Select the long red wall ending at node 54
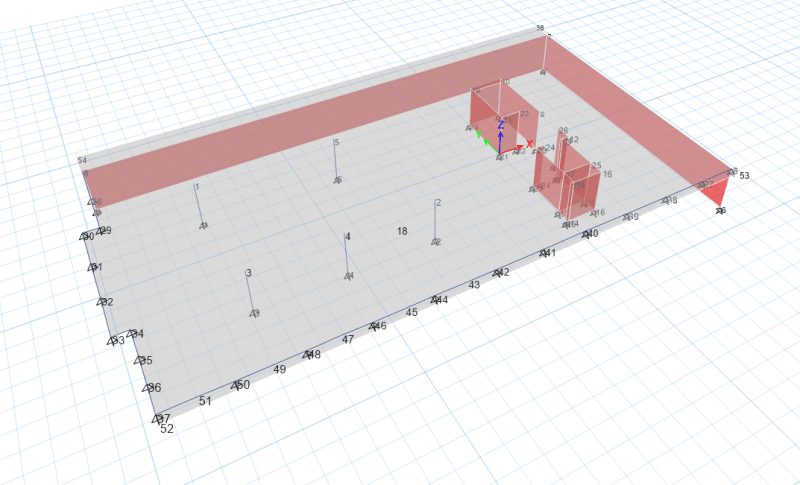 tap(316, 122)
